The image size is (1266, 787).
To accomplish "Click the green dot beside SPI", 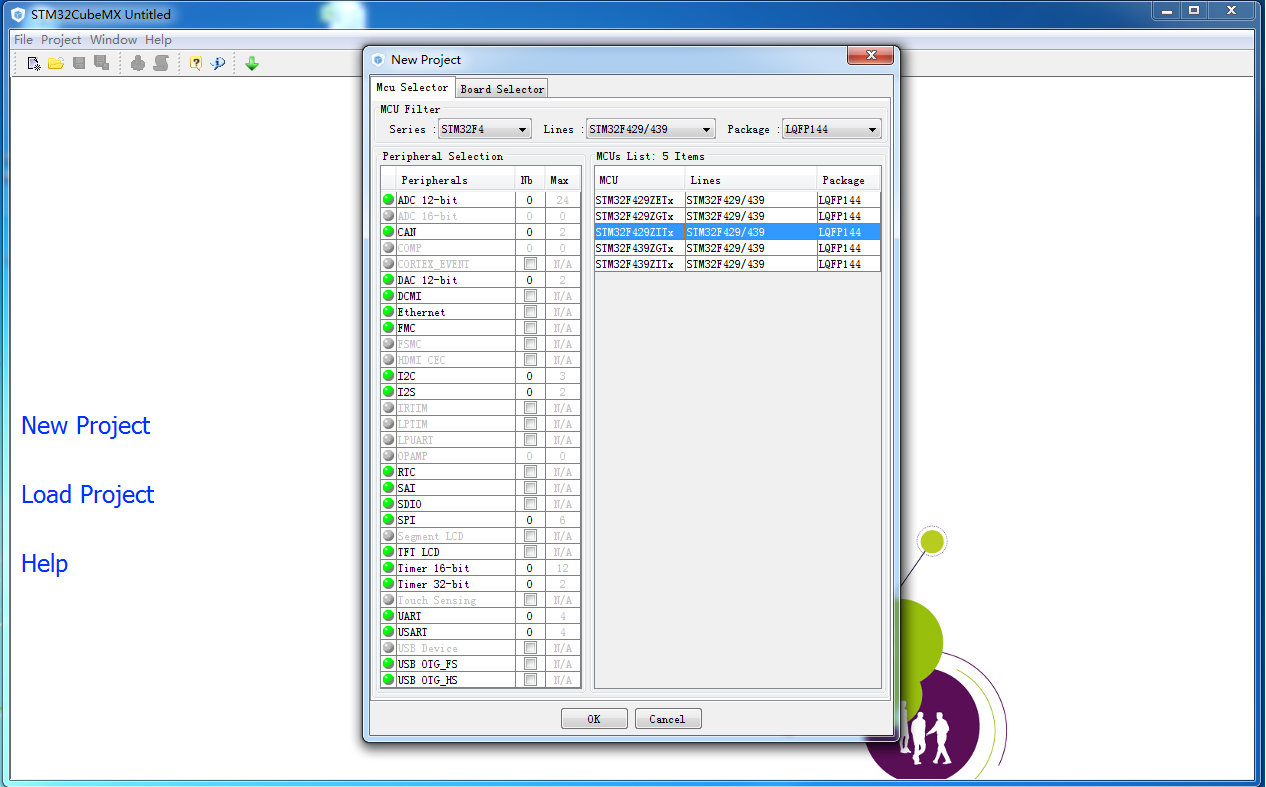I will [x=388, y=520].
